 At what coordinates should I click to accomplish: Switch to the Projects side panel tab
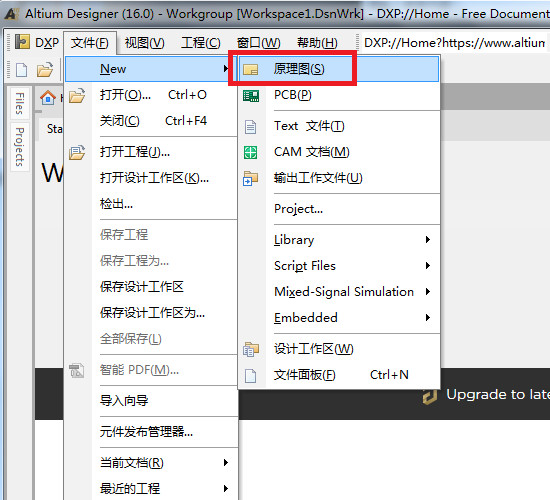point(20,147)
